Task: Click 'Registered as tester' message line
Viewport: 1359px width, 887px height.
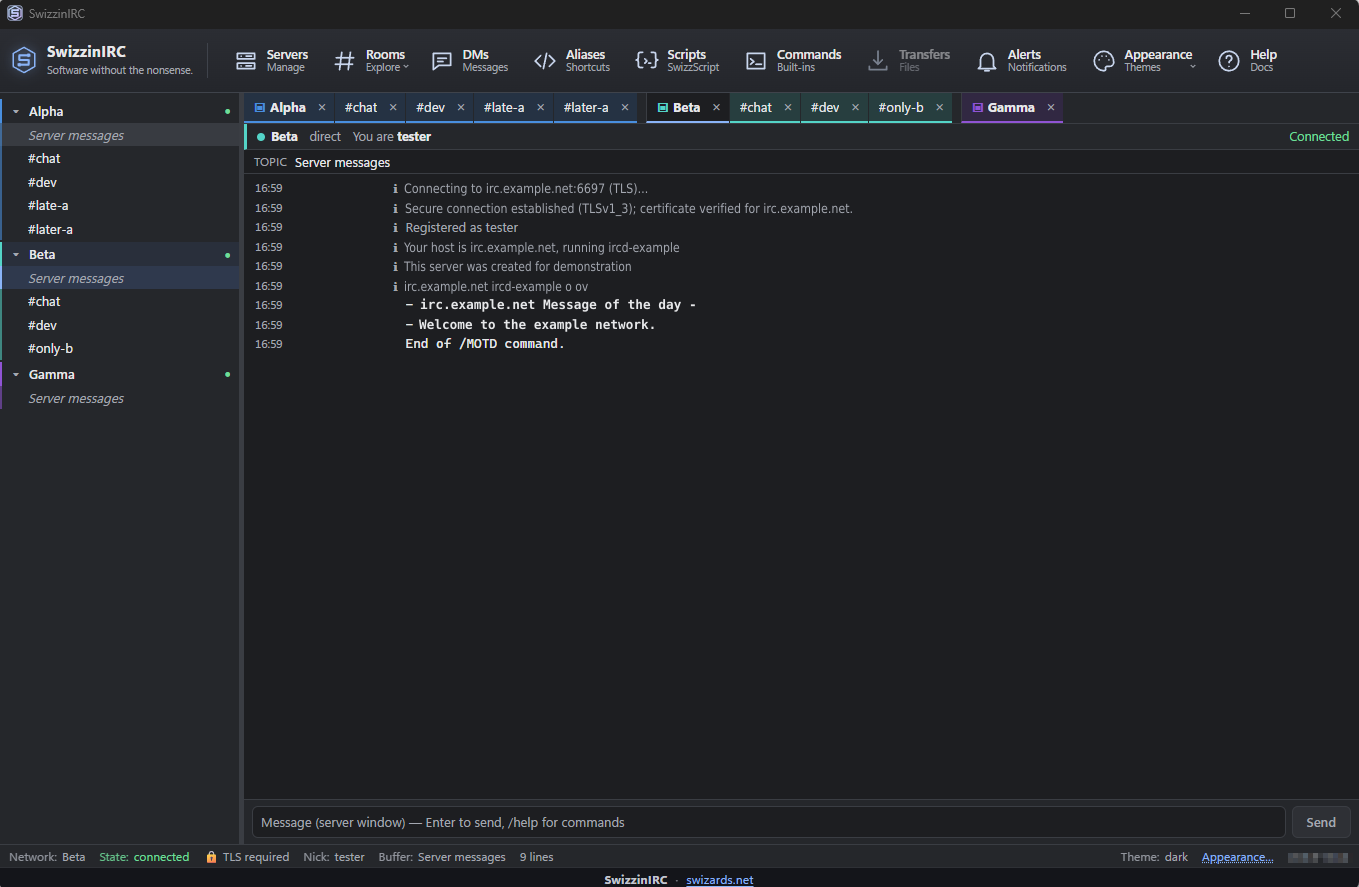Action: click(461, 228)
